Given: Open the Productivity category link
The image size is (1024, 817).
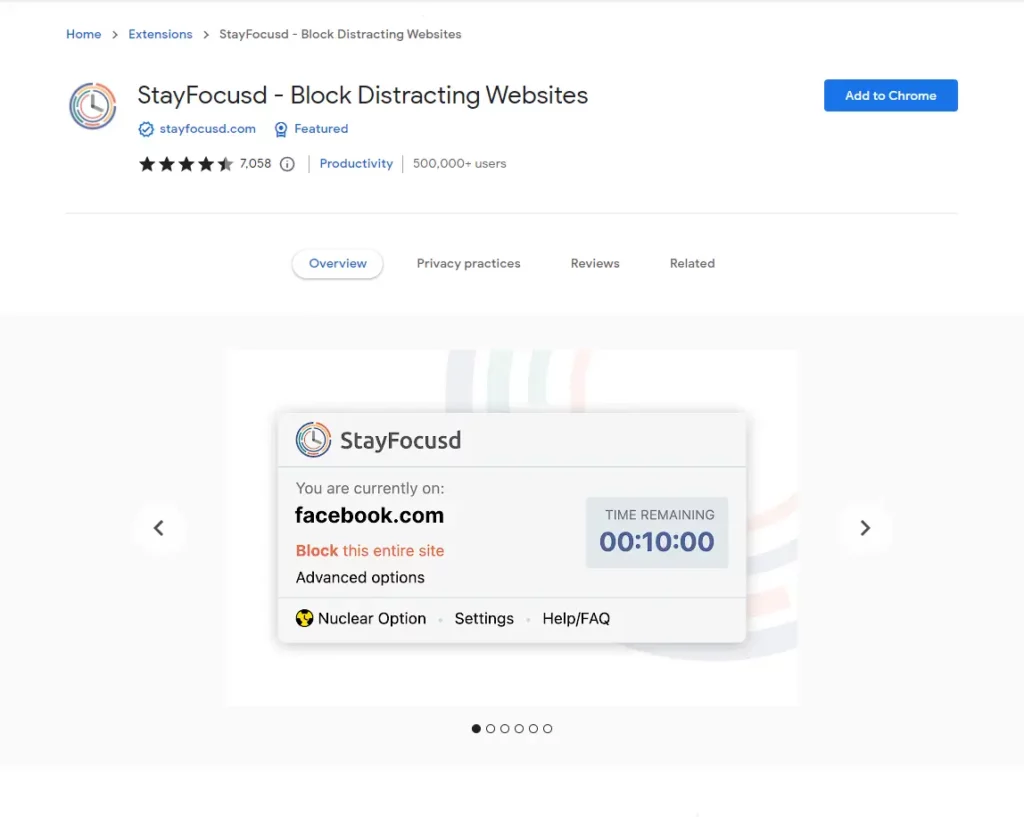Looking at the screenshot, I should (356, 164).
